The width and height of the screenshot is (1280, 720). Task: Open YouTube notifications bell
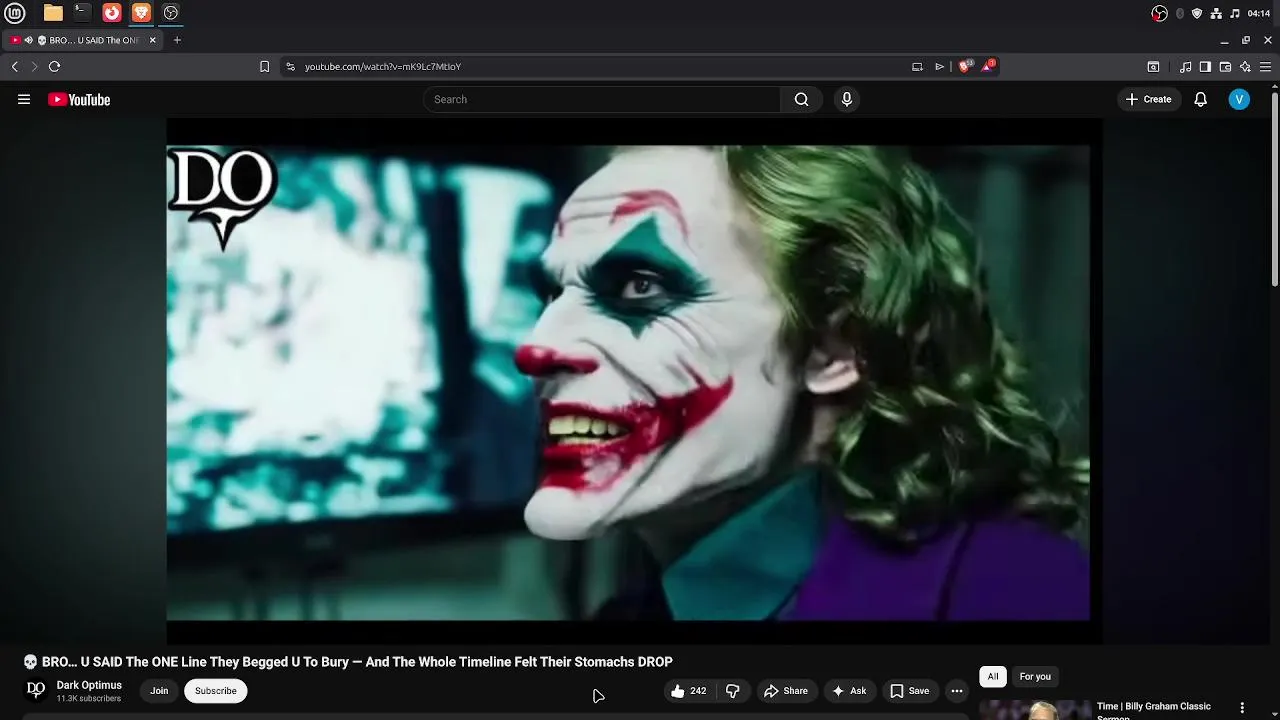(x=1201, y=99)
